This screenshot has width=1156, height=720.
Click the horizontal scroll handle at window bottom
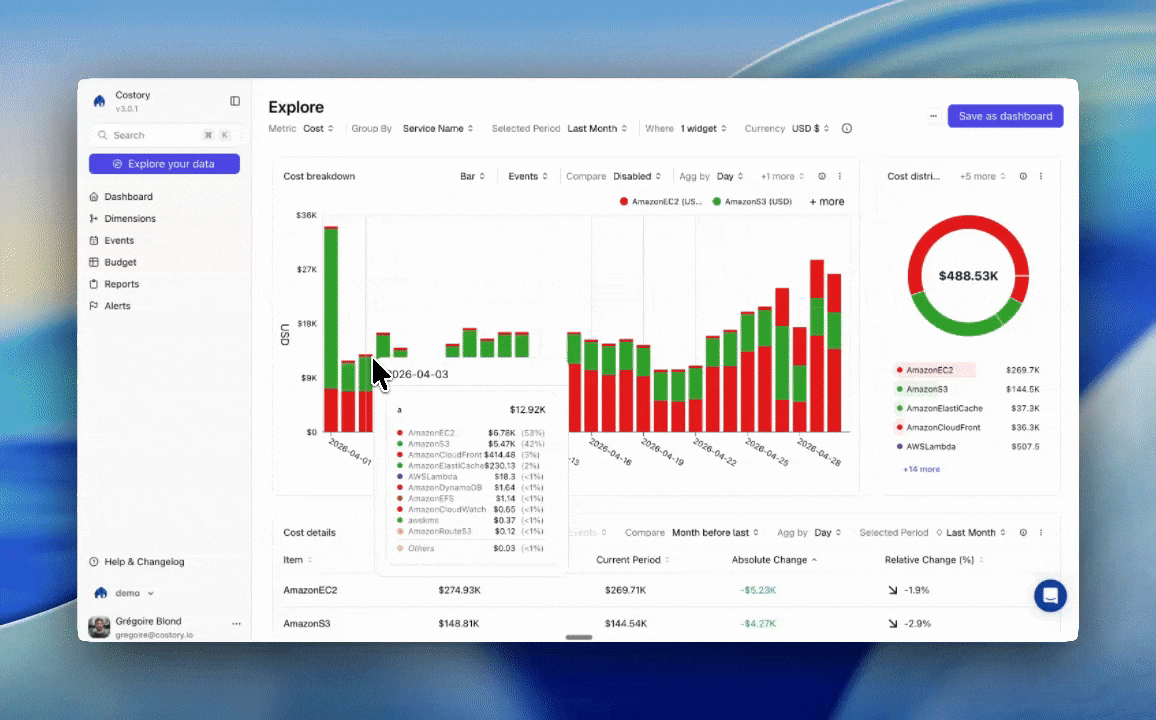(x=579, y=637)
